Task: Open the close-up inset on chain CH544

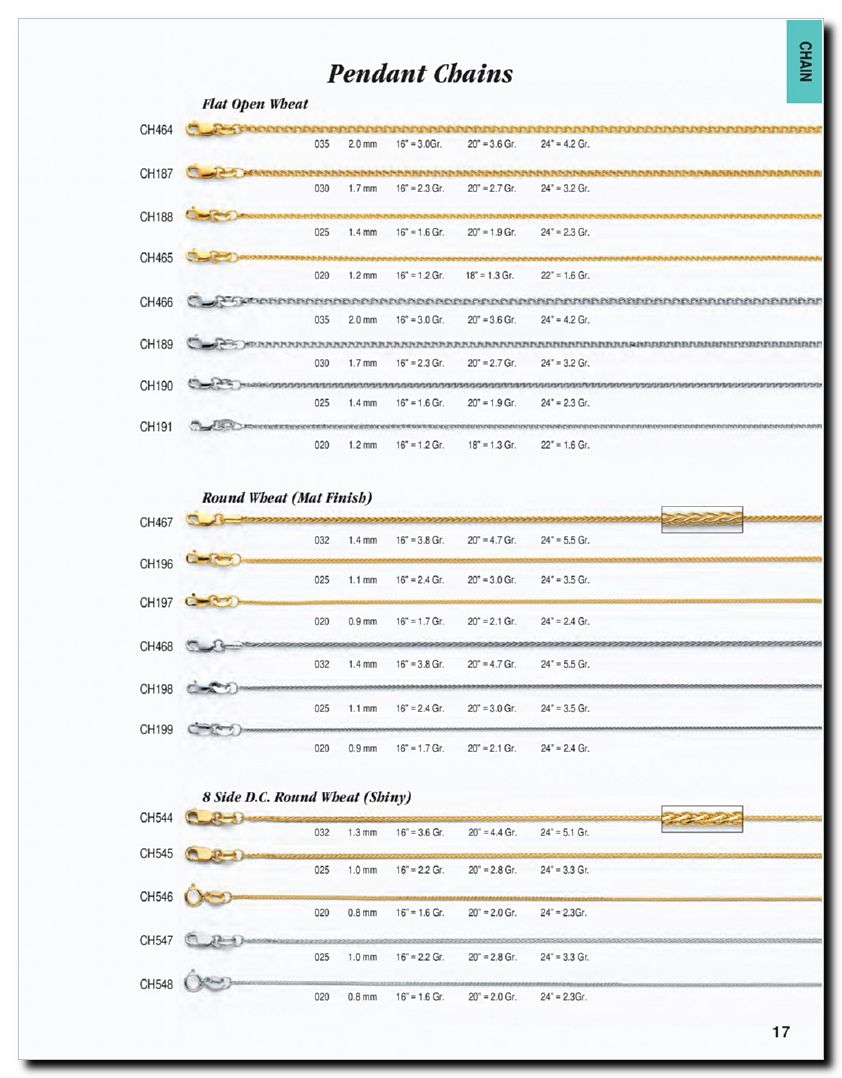Action: click(x=702, y=819)
